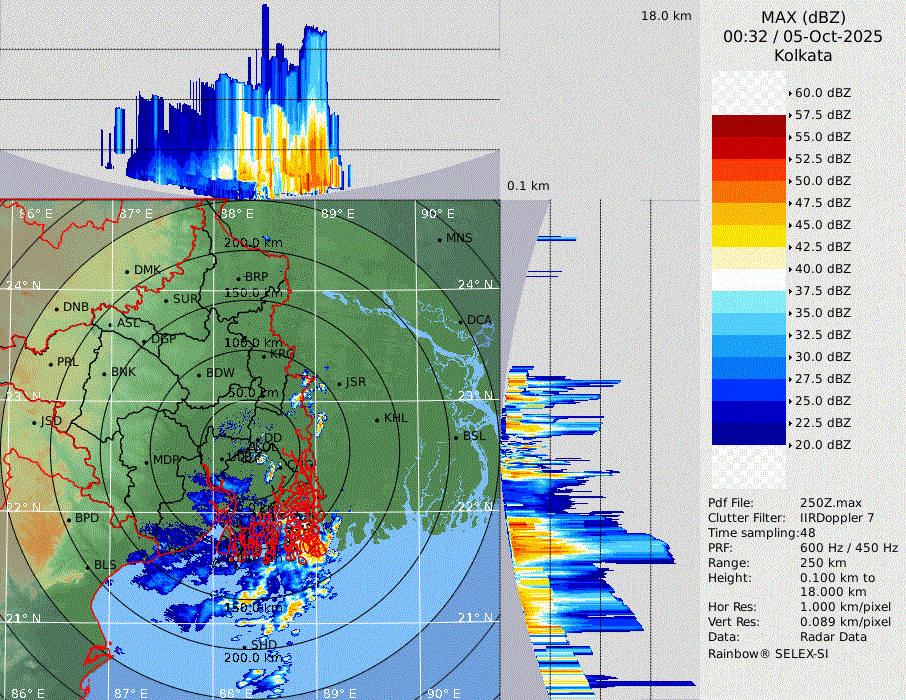This screenshot has height=700, width=906.
Task: Click the MAX (dBZ) title text
Action: click(x=803, y=17)
